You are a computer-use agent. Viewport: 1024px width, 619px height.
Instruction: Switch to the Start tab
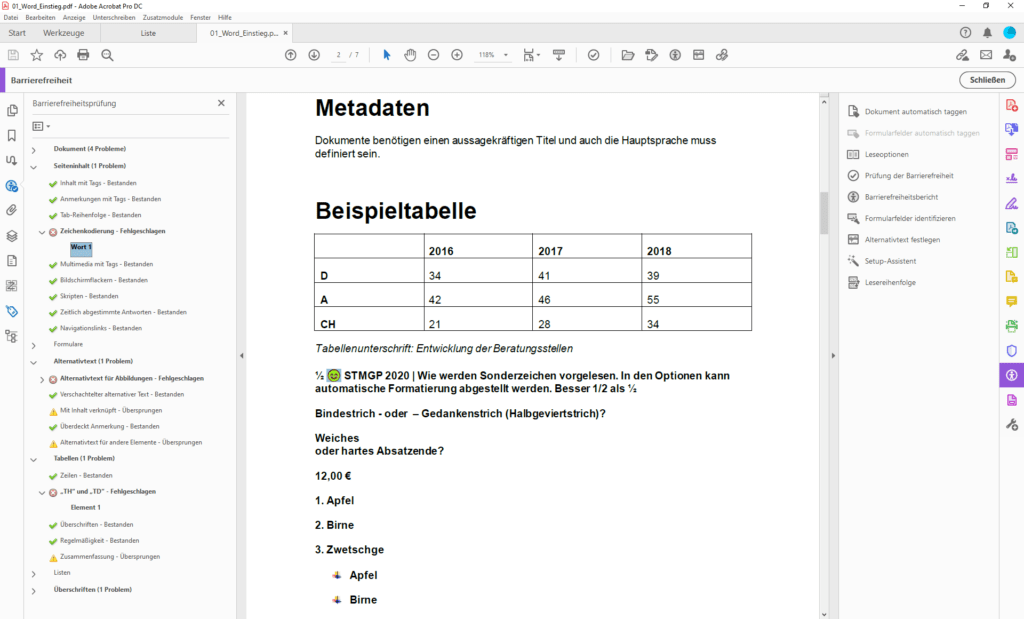(17, 33)
